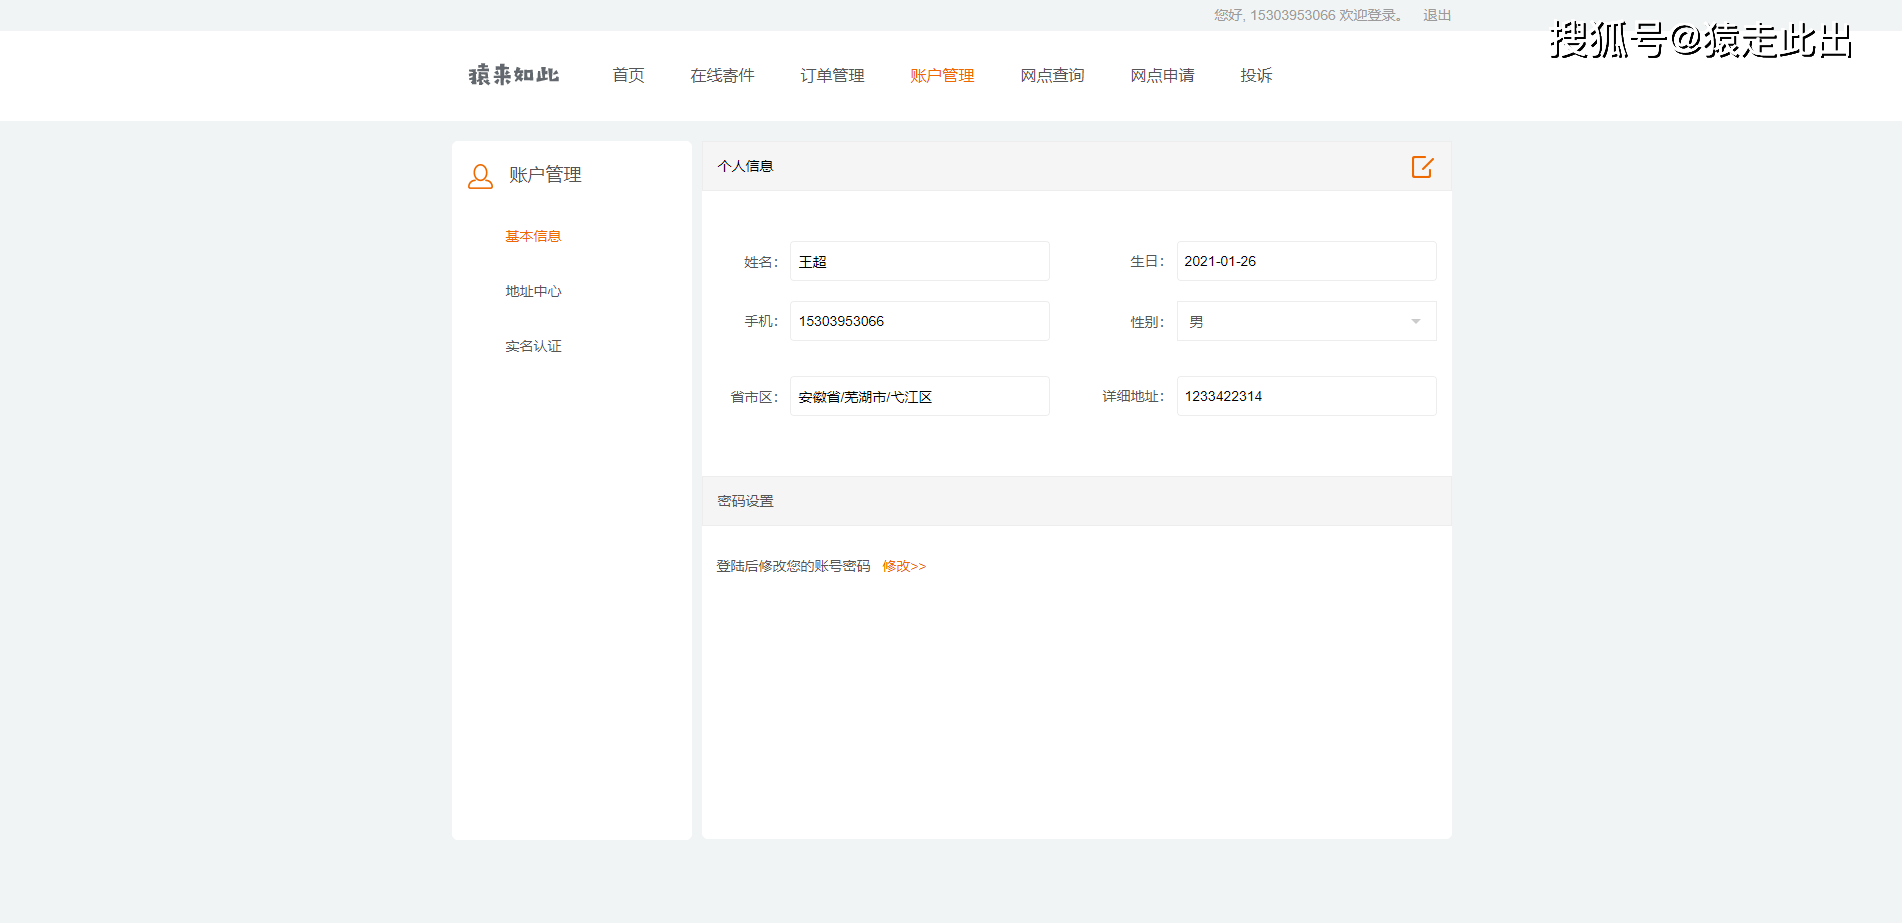The image size is (1902, 923).
Task: Click the welcome text with 15303953066
Action: (1309, 15)
